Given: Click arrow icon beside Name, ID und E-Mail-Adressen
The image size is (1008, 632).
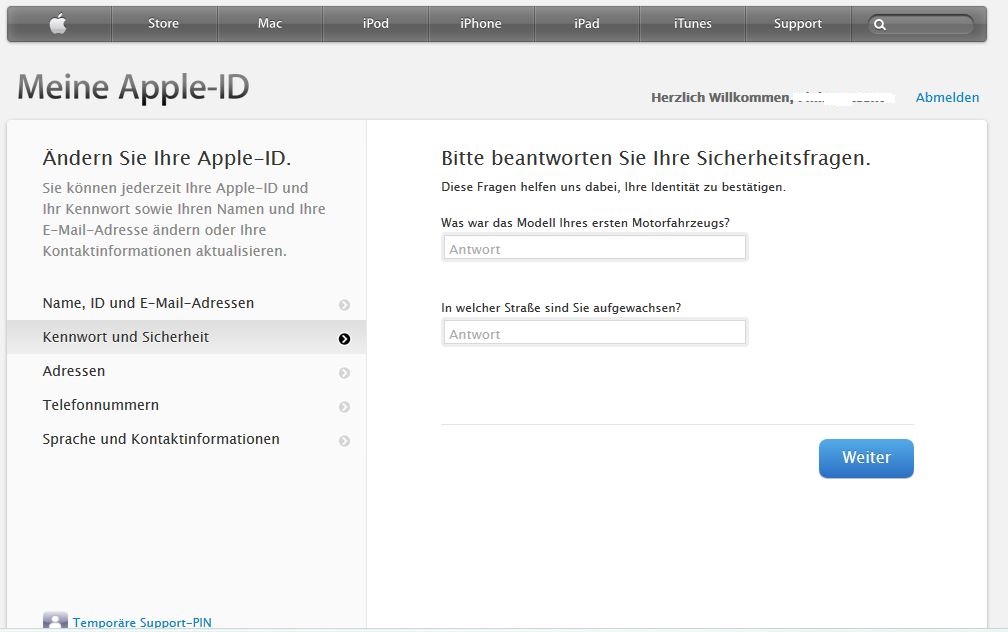Looking at the screenshot, I should (x=344, y=305).
